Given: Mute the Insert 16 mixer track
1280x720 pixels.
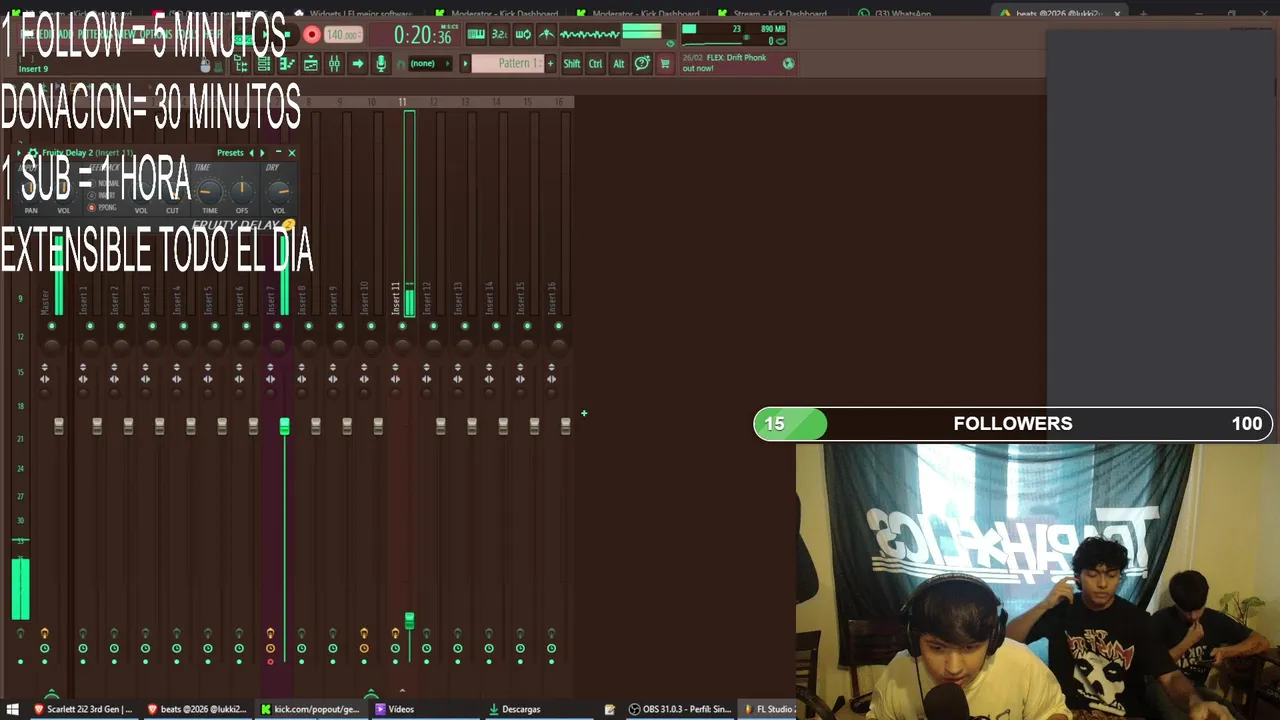Looking at the screenshot, I should coord(559,326).
